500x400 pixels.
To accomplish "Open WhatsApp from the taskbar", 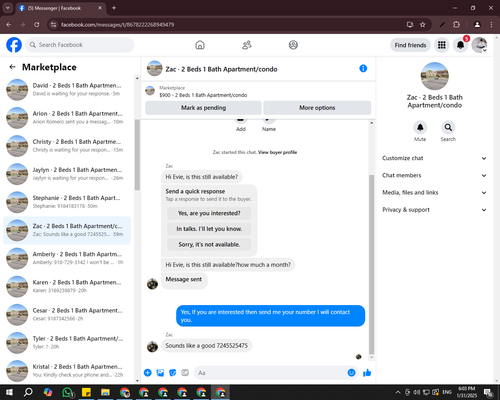I will pyautogui.click(x=68, y=392).
